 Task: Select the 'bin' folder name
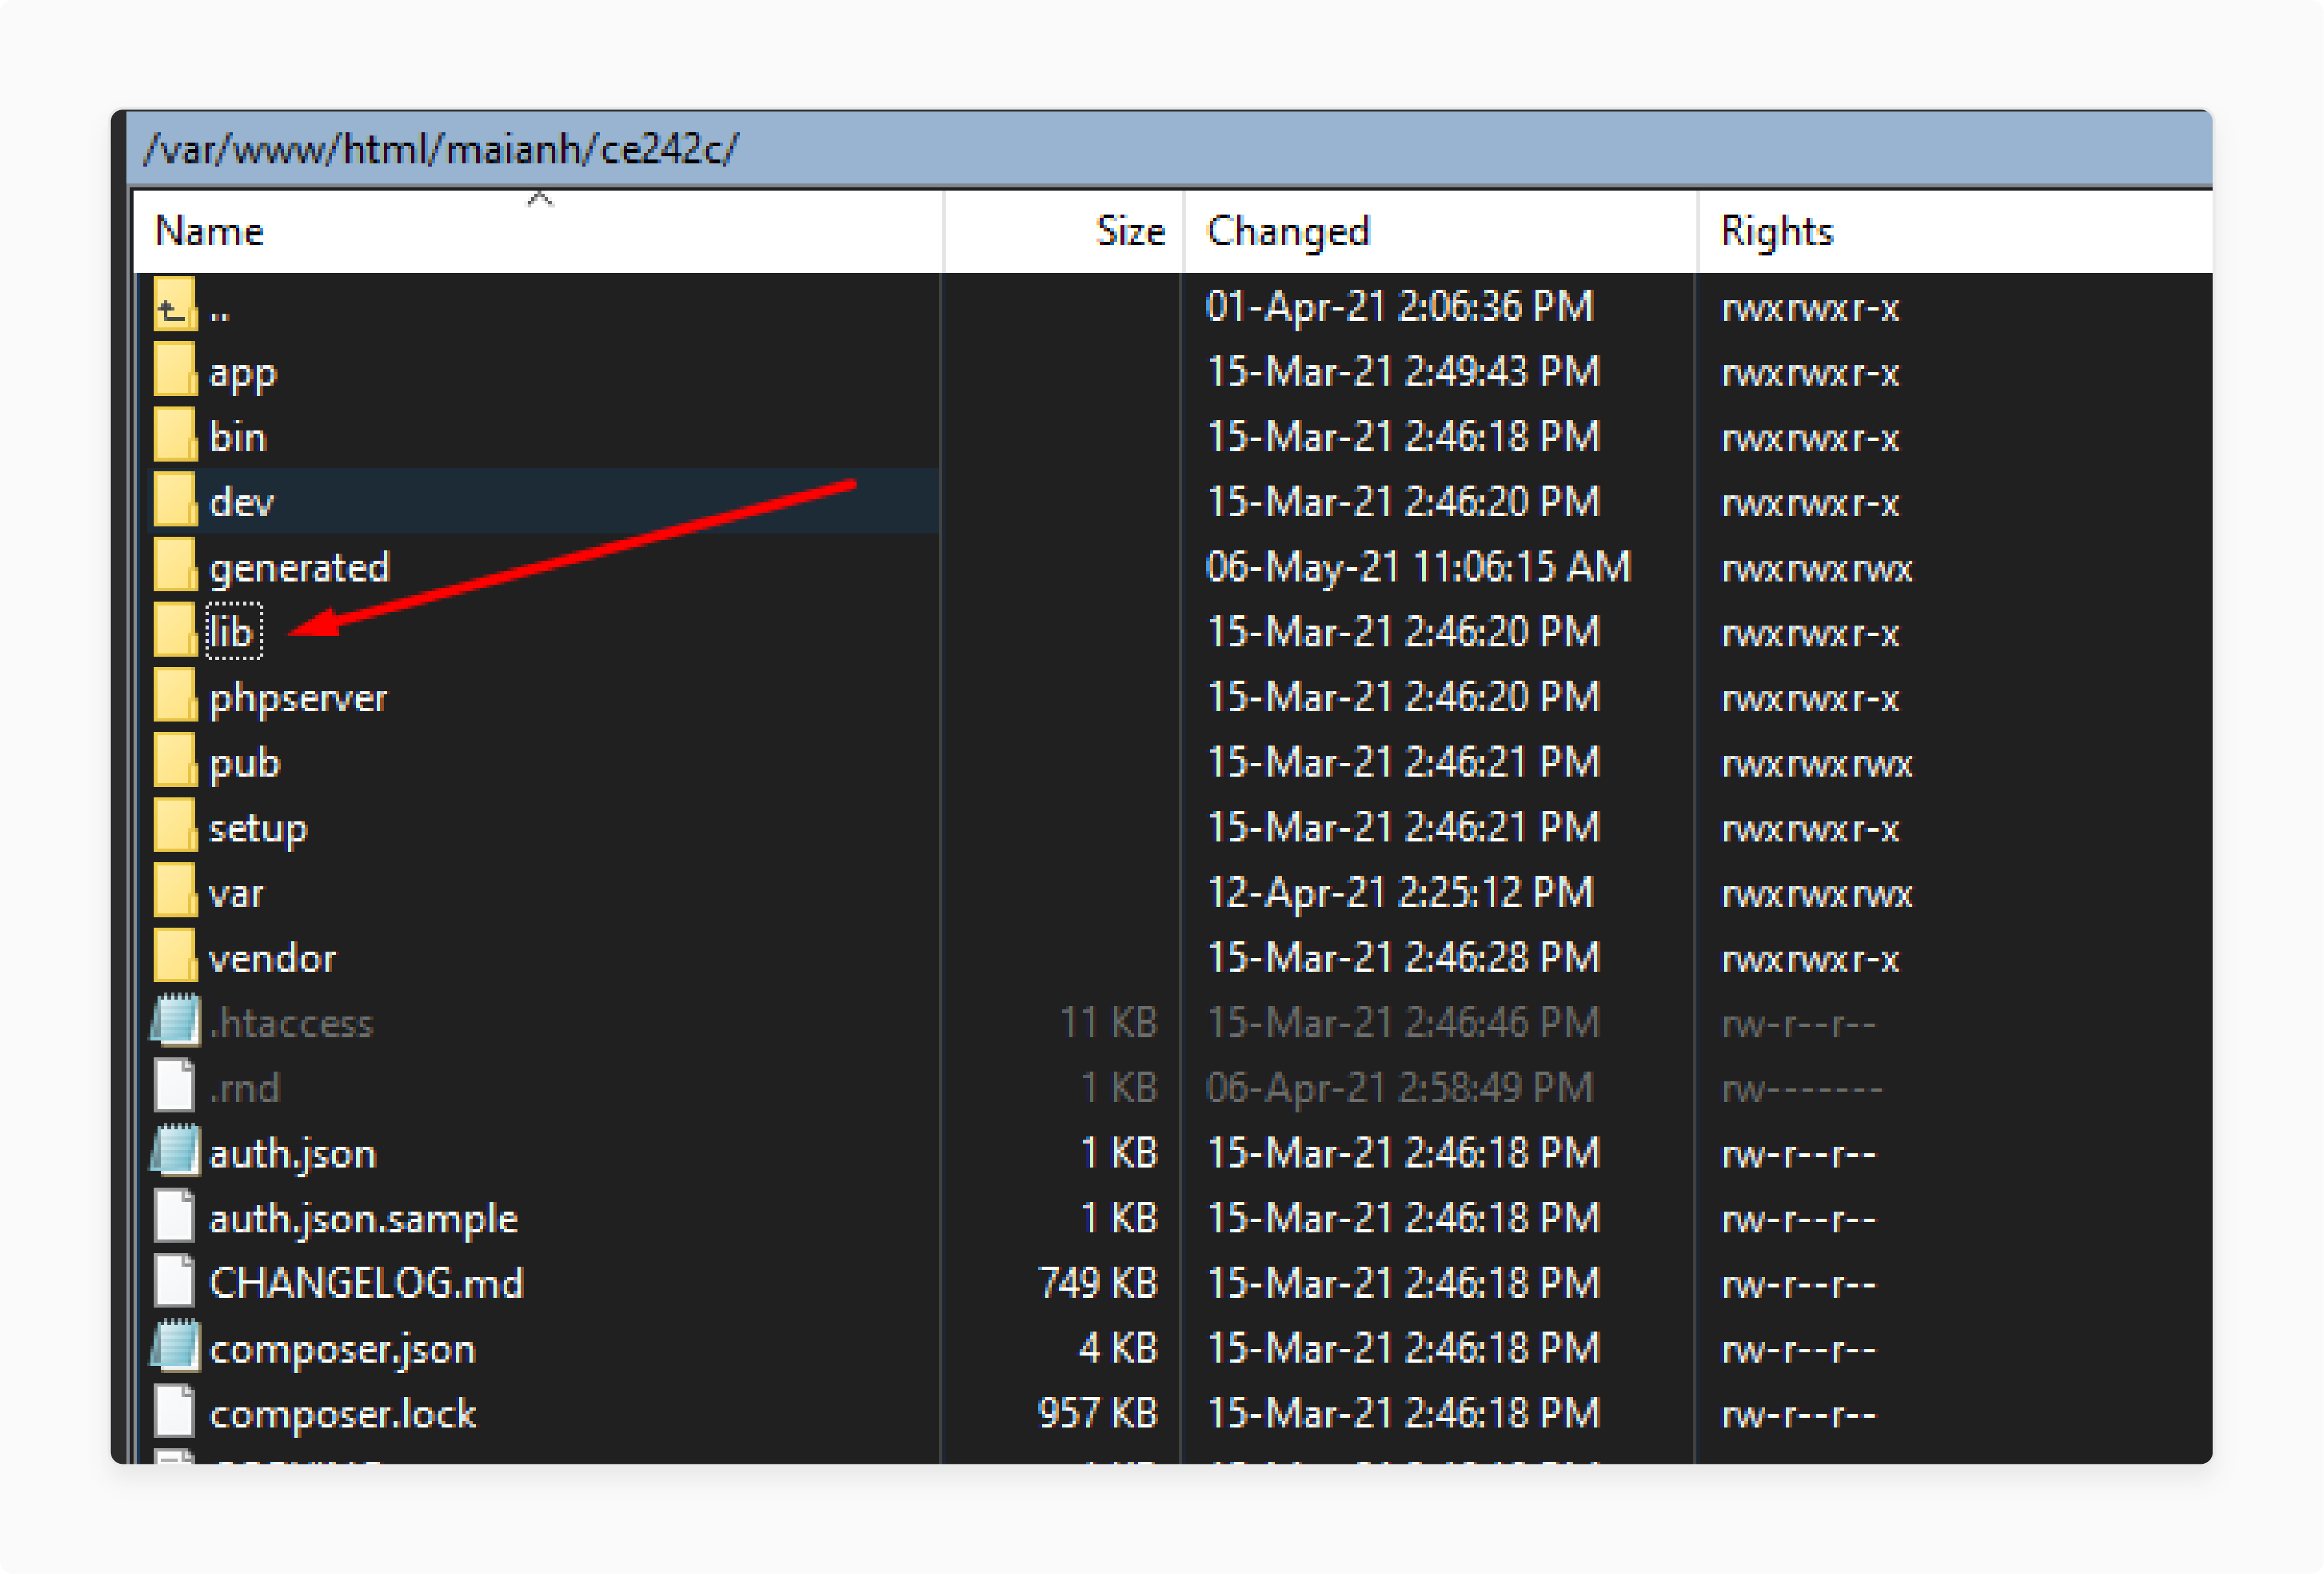click(238, 437)
